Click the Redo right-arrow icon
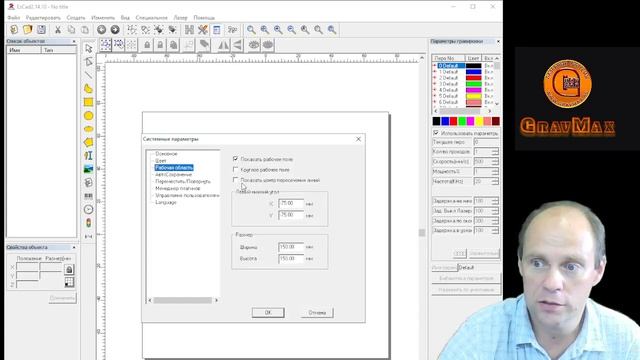Viewport: 640px width, 360px height. 115,29
